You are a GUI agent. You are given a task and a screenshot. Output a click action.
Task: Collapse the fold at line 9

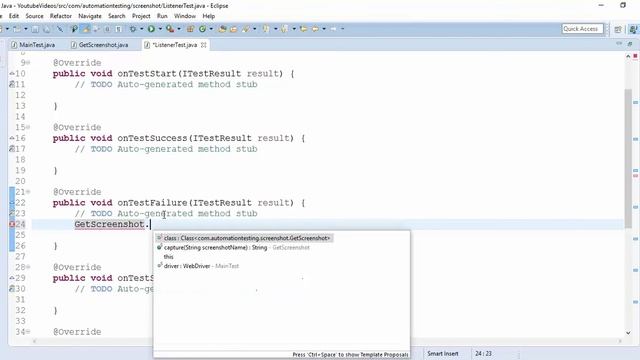pyautogui.click(x=28, y=63)
